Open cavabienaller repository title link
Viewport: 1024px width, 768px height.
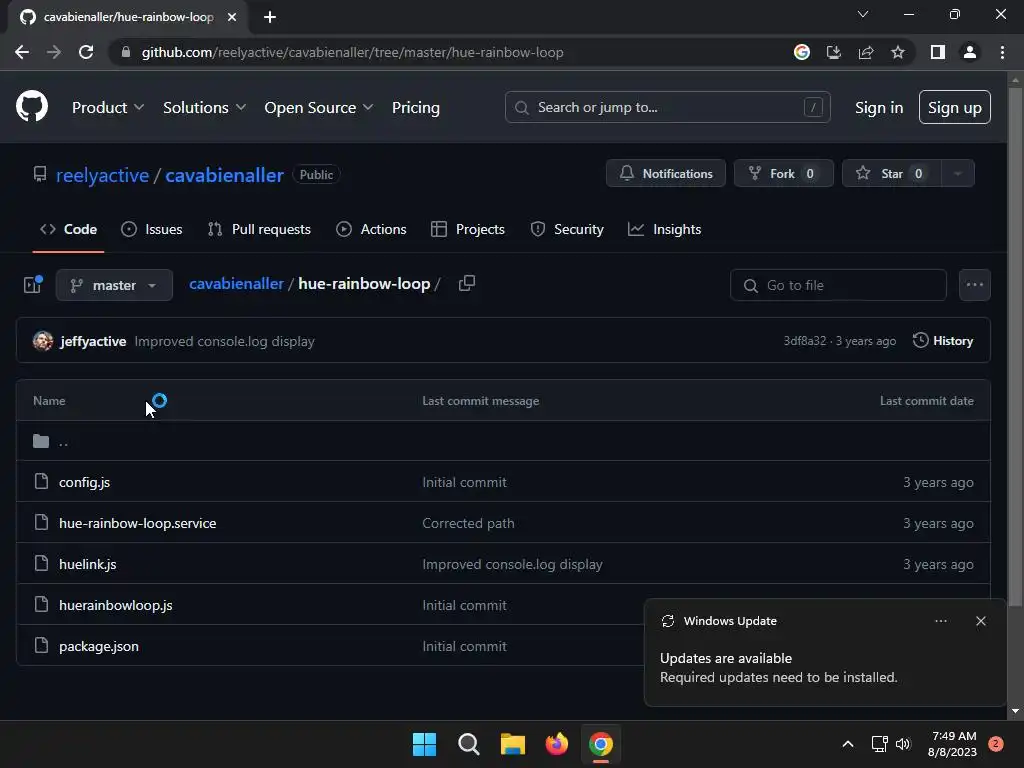(x=224, y=175)
